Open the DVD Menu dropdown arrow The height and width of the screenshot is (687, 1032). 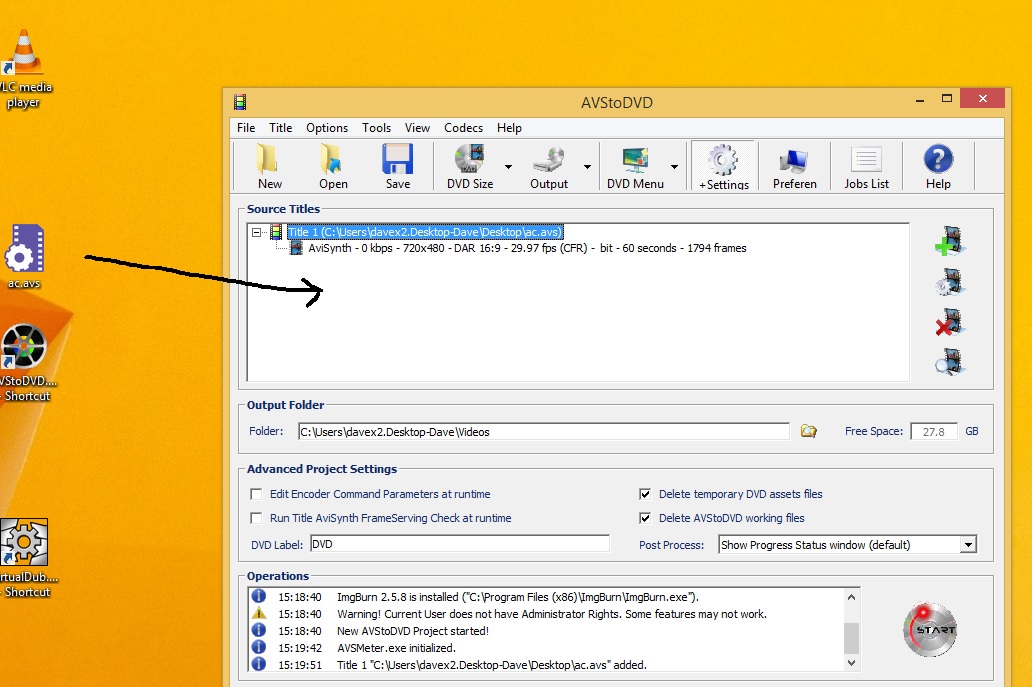click(x=674, y=166)
